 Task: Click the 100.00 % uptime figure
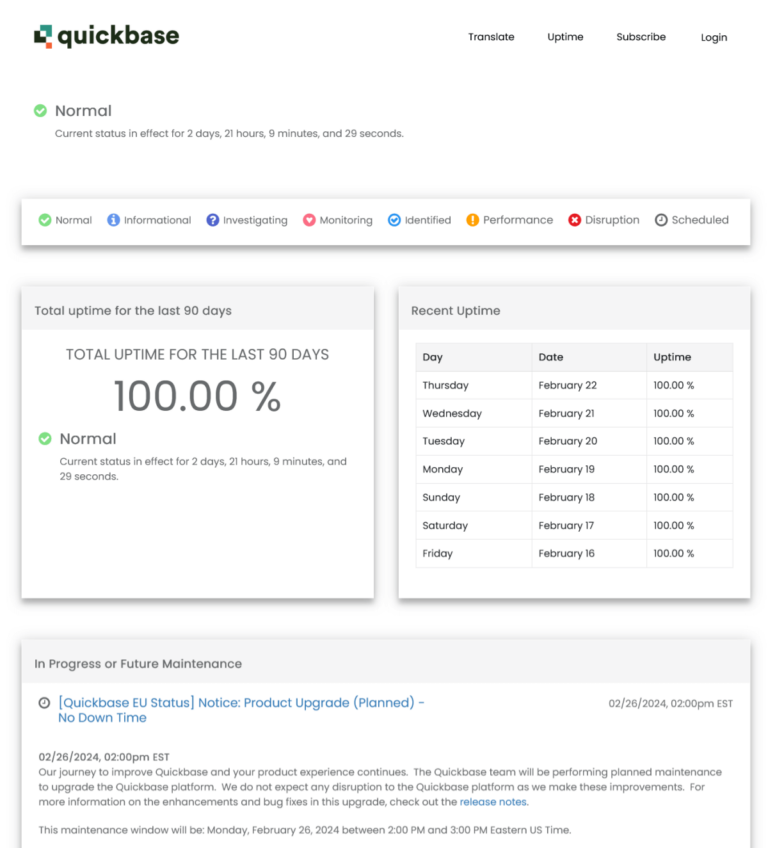(197, 396)
